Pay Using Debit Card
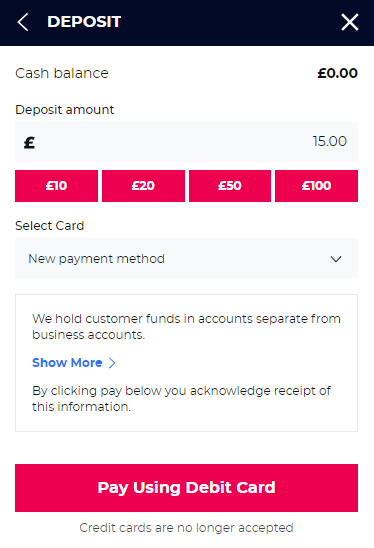This screenshot has width=374, height=548. click(186, 488)
